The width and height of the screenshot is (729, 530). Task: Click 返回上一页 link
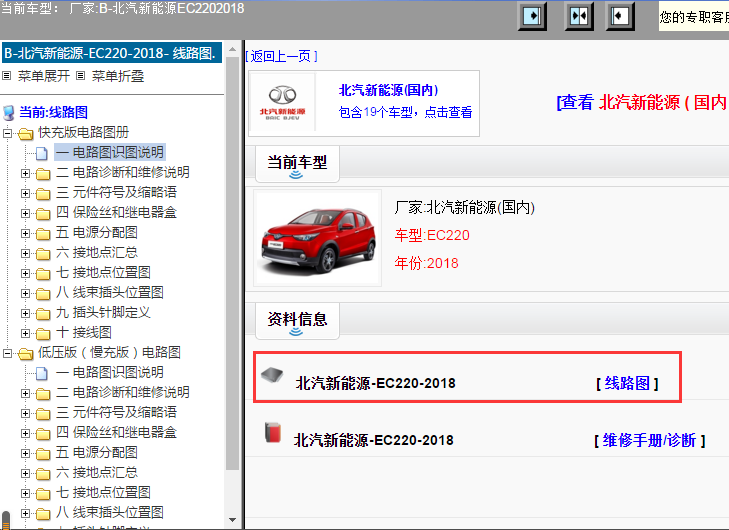(x=281, y=56)
